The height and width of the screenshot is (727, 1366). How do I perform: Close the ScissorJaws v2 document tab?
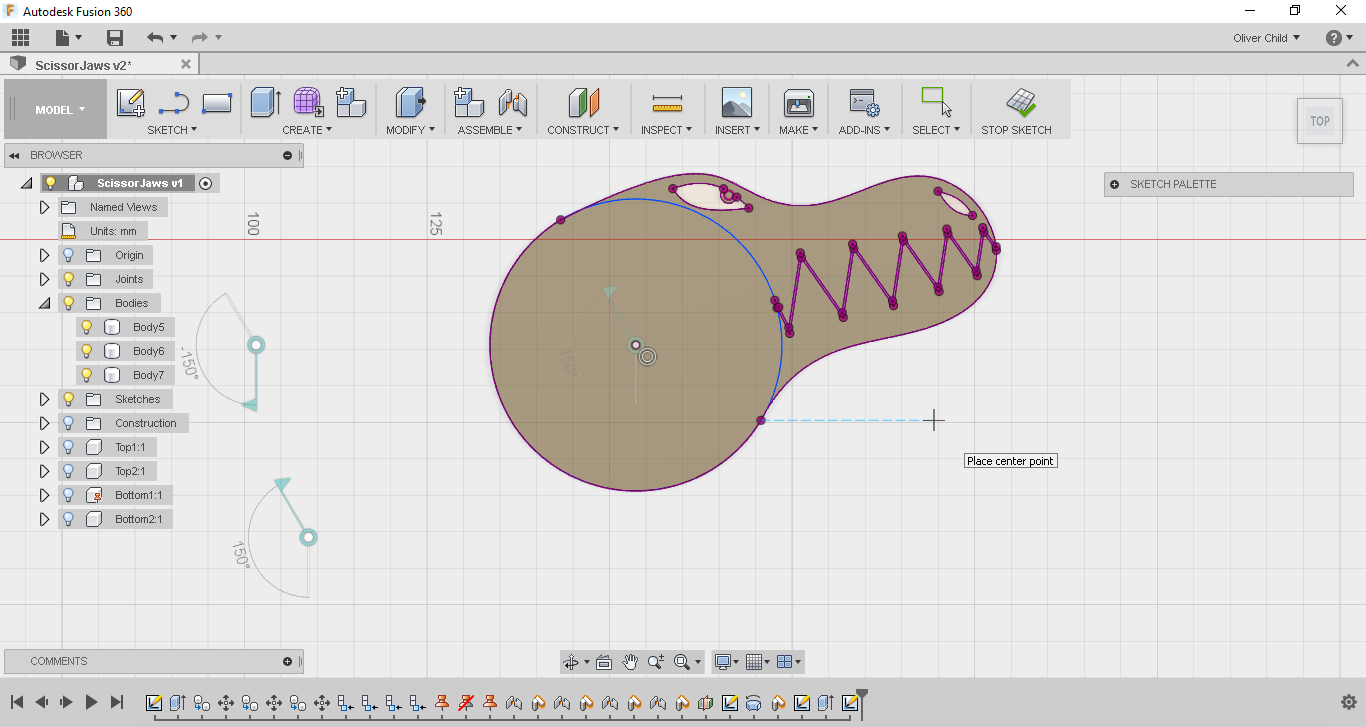point(185,64)
